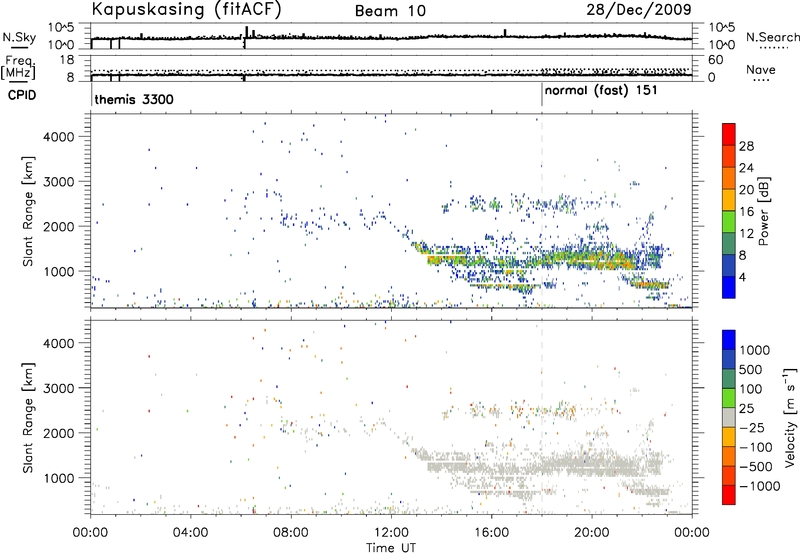The width and height of the screenshot is (800, 554).
Task: Click the "2000" tick label of the velocity panel
Action: [x=59, y=433]
